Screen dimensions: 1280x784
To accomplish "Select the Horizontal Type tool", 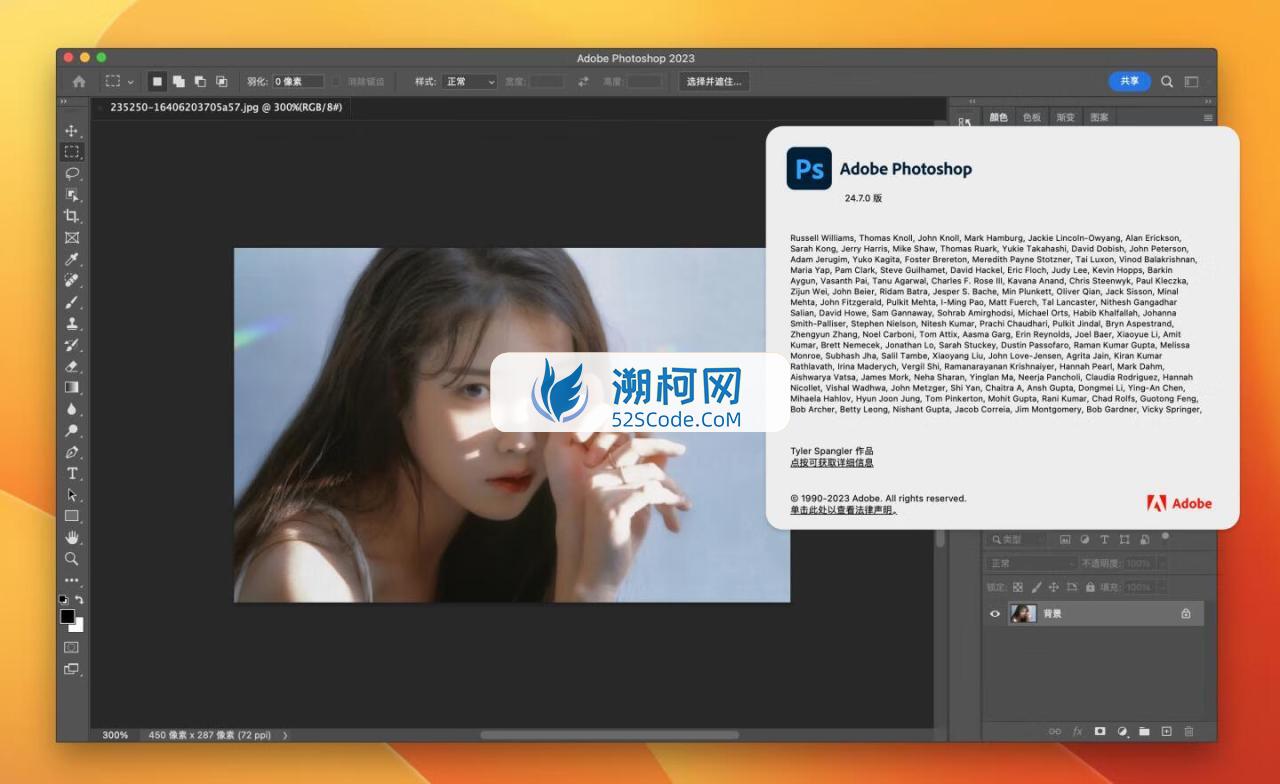I will pos(71,473).
